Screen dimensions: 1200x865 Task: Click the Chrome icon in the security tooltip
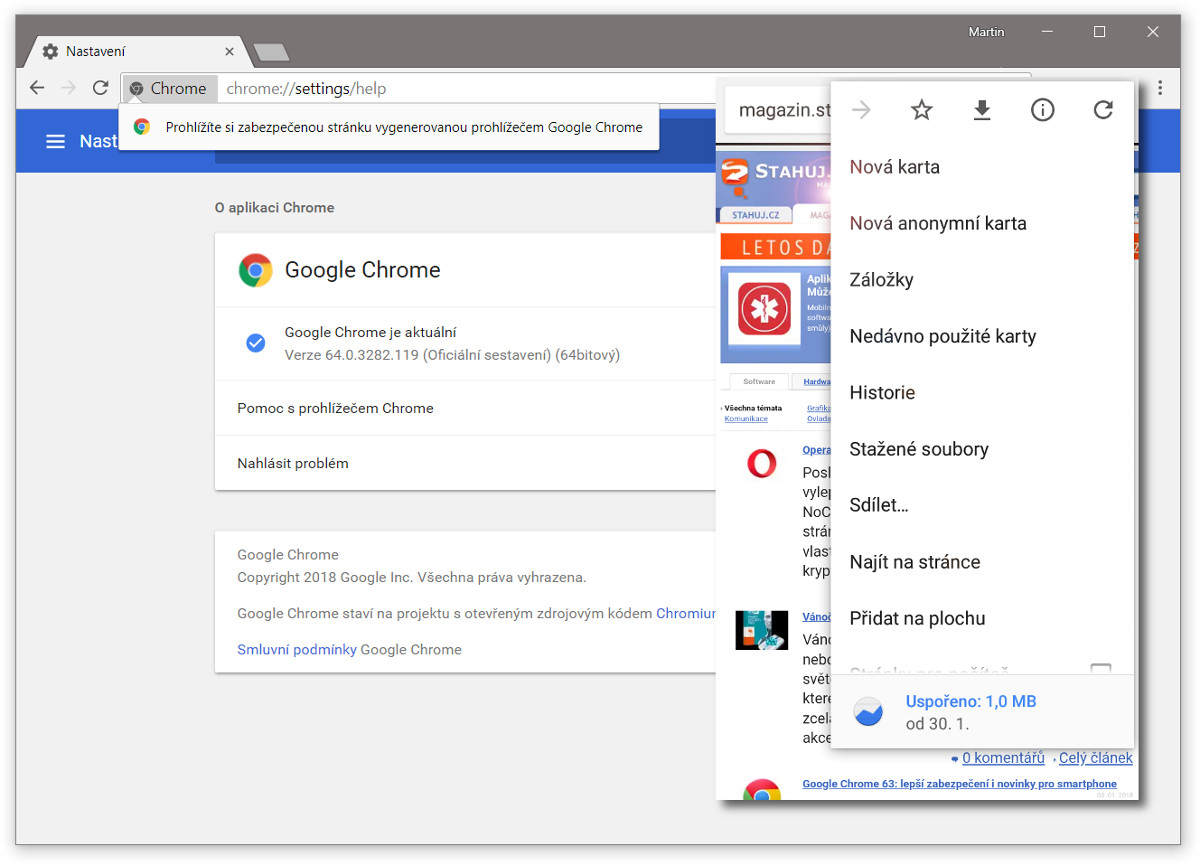(x=142, y=127)
